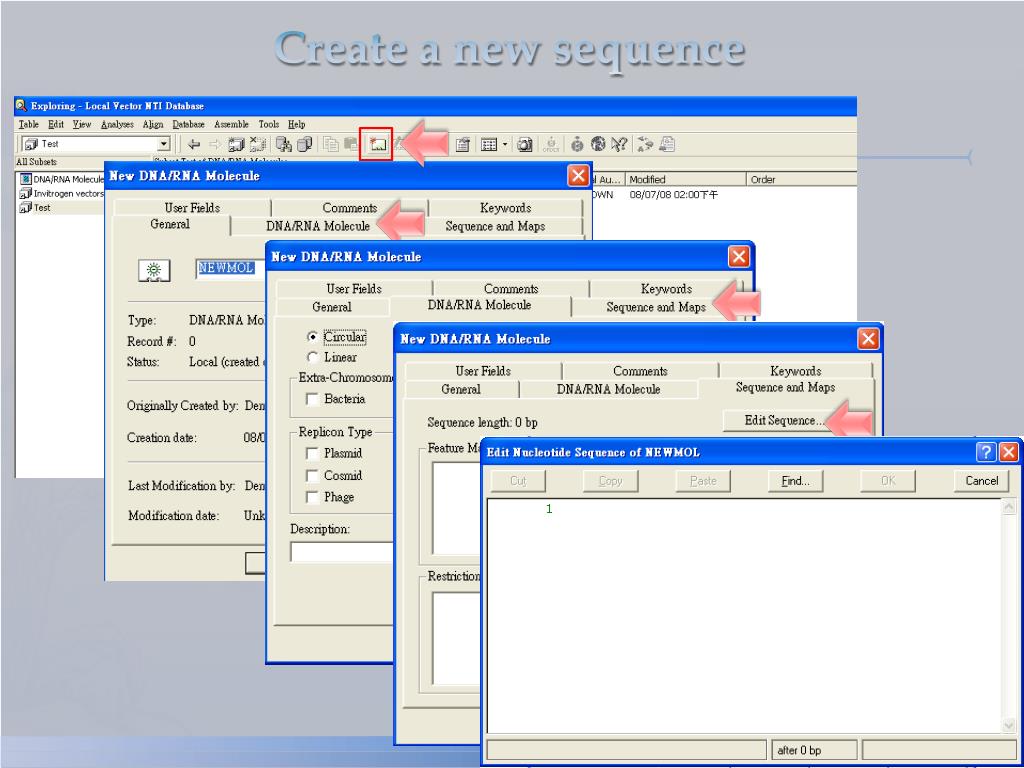
Task: Open Comments tab in Circular/Linear dialog
Action: [x=511, y=289]
